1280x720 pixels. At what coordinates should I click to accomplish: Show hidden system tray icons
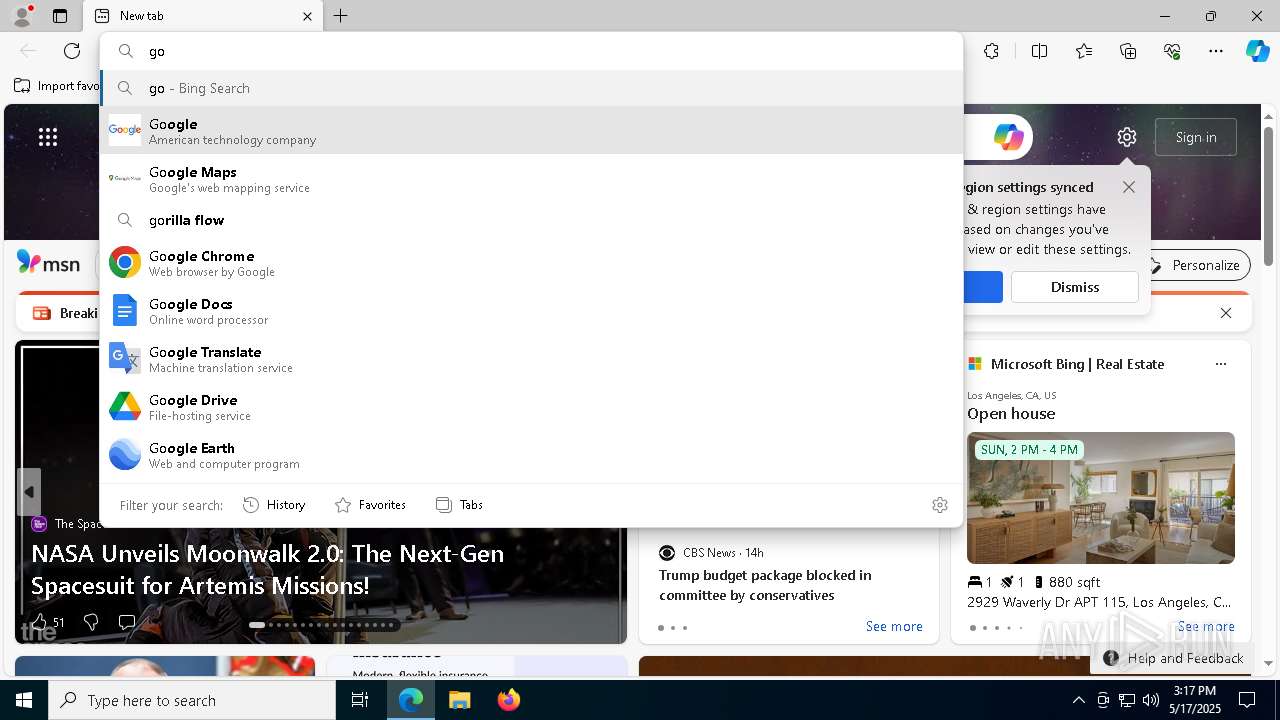[1078, 700]
